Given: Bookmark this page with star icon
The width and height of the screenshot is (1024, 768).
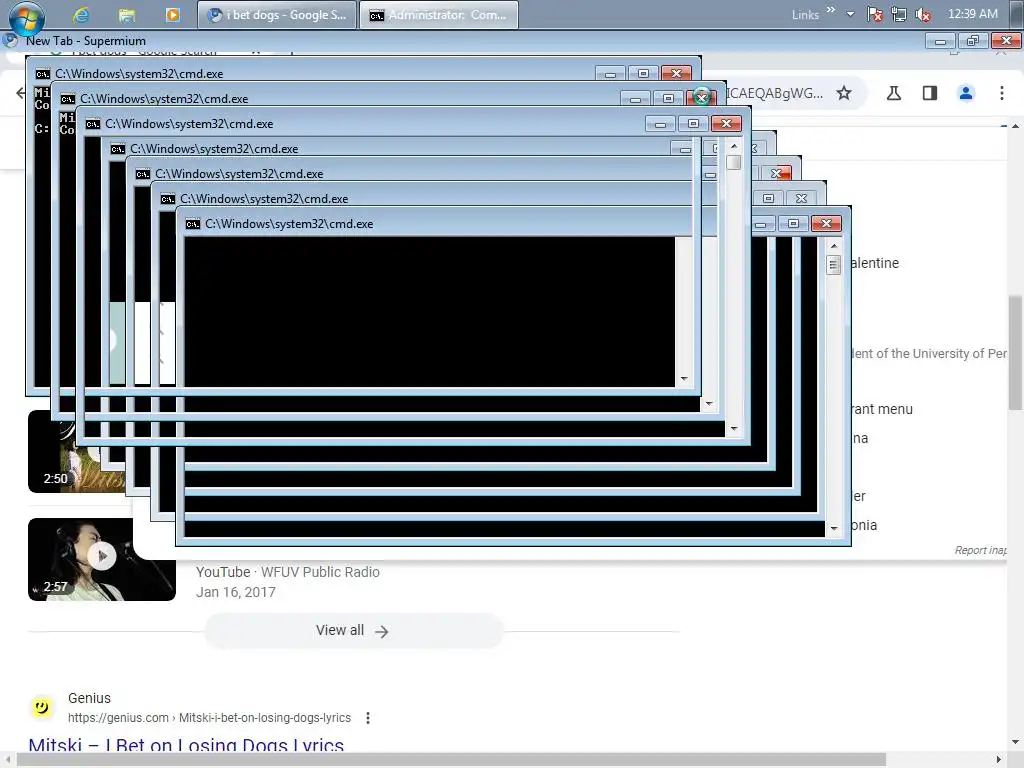Looking at the screenshot, I should (x=844, y=93).
